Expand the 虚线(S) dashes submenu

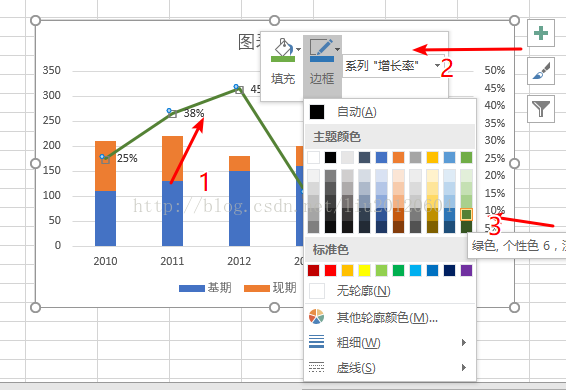(390, 368)
